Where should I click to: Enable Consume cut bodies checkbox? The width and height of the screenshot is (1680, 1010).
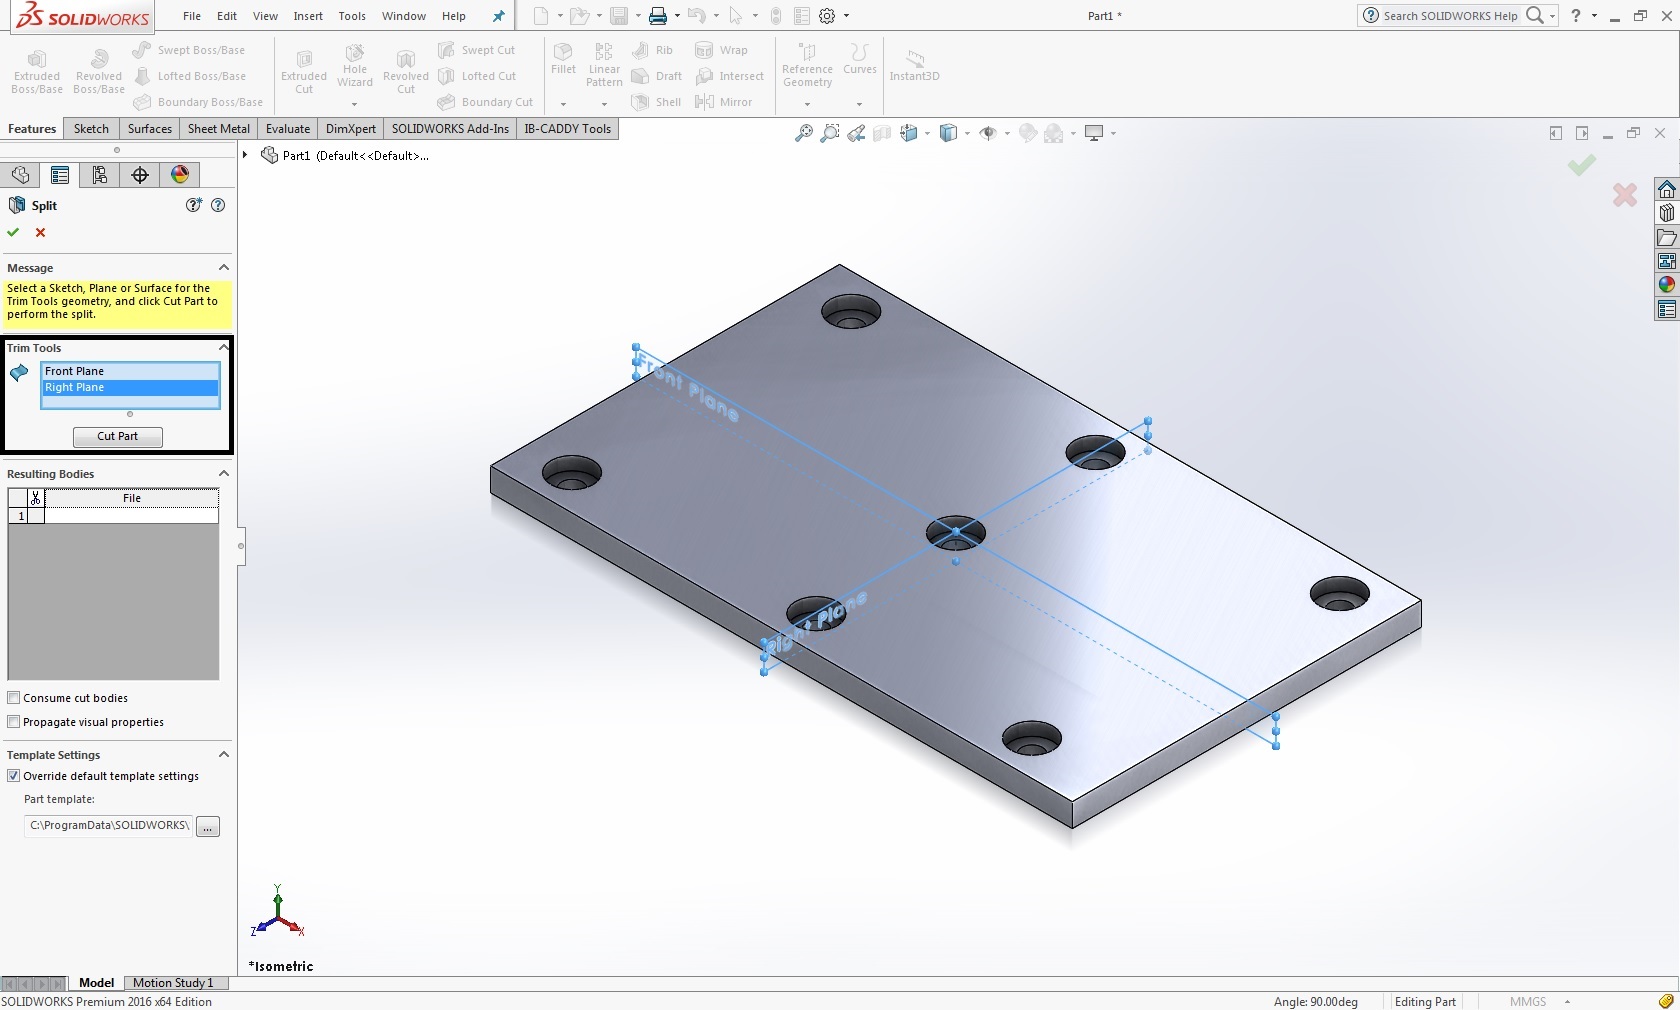click(14, 698)
